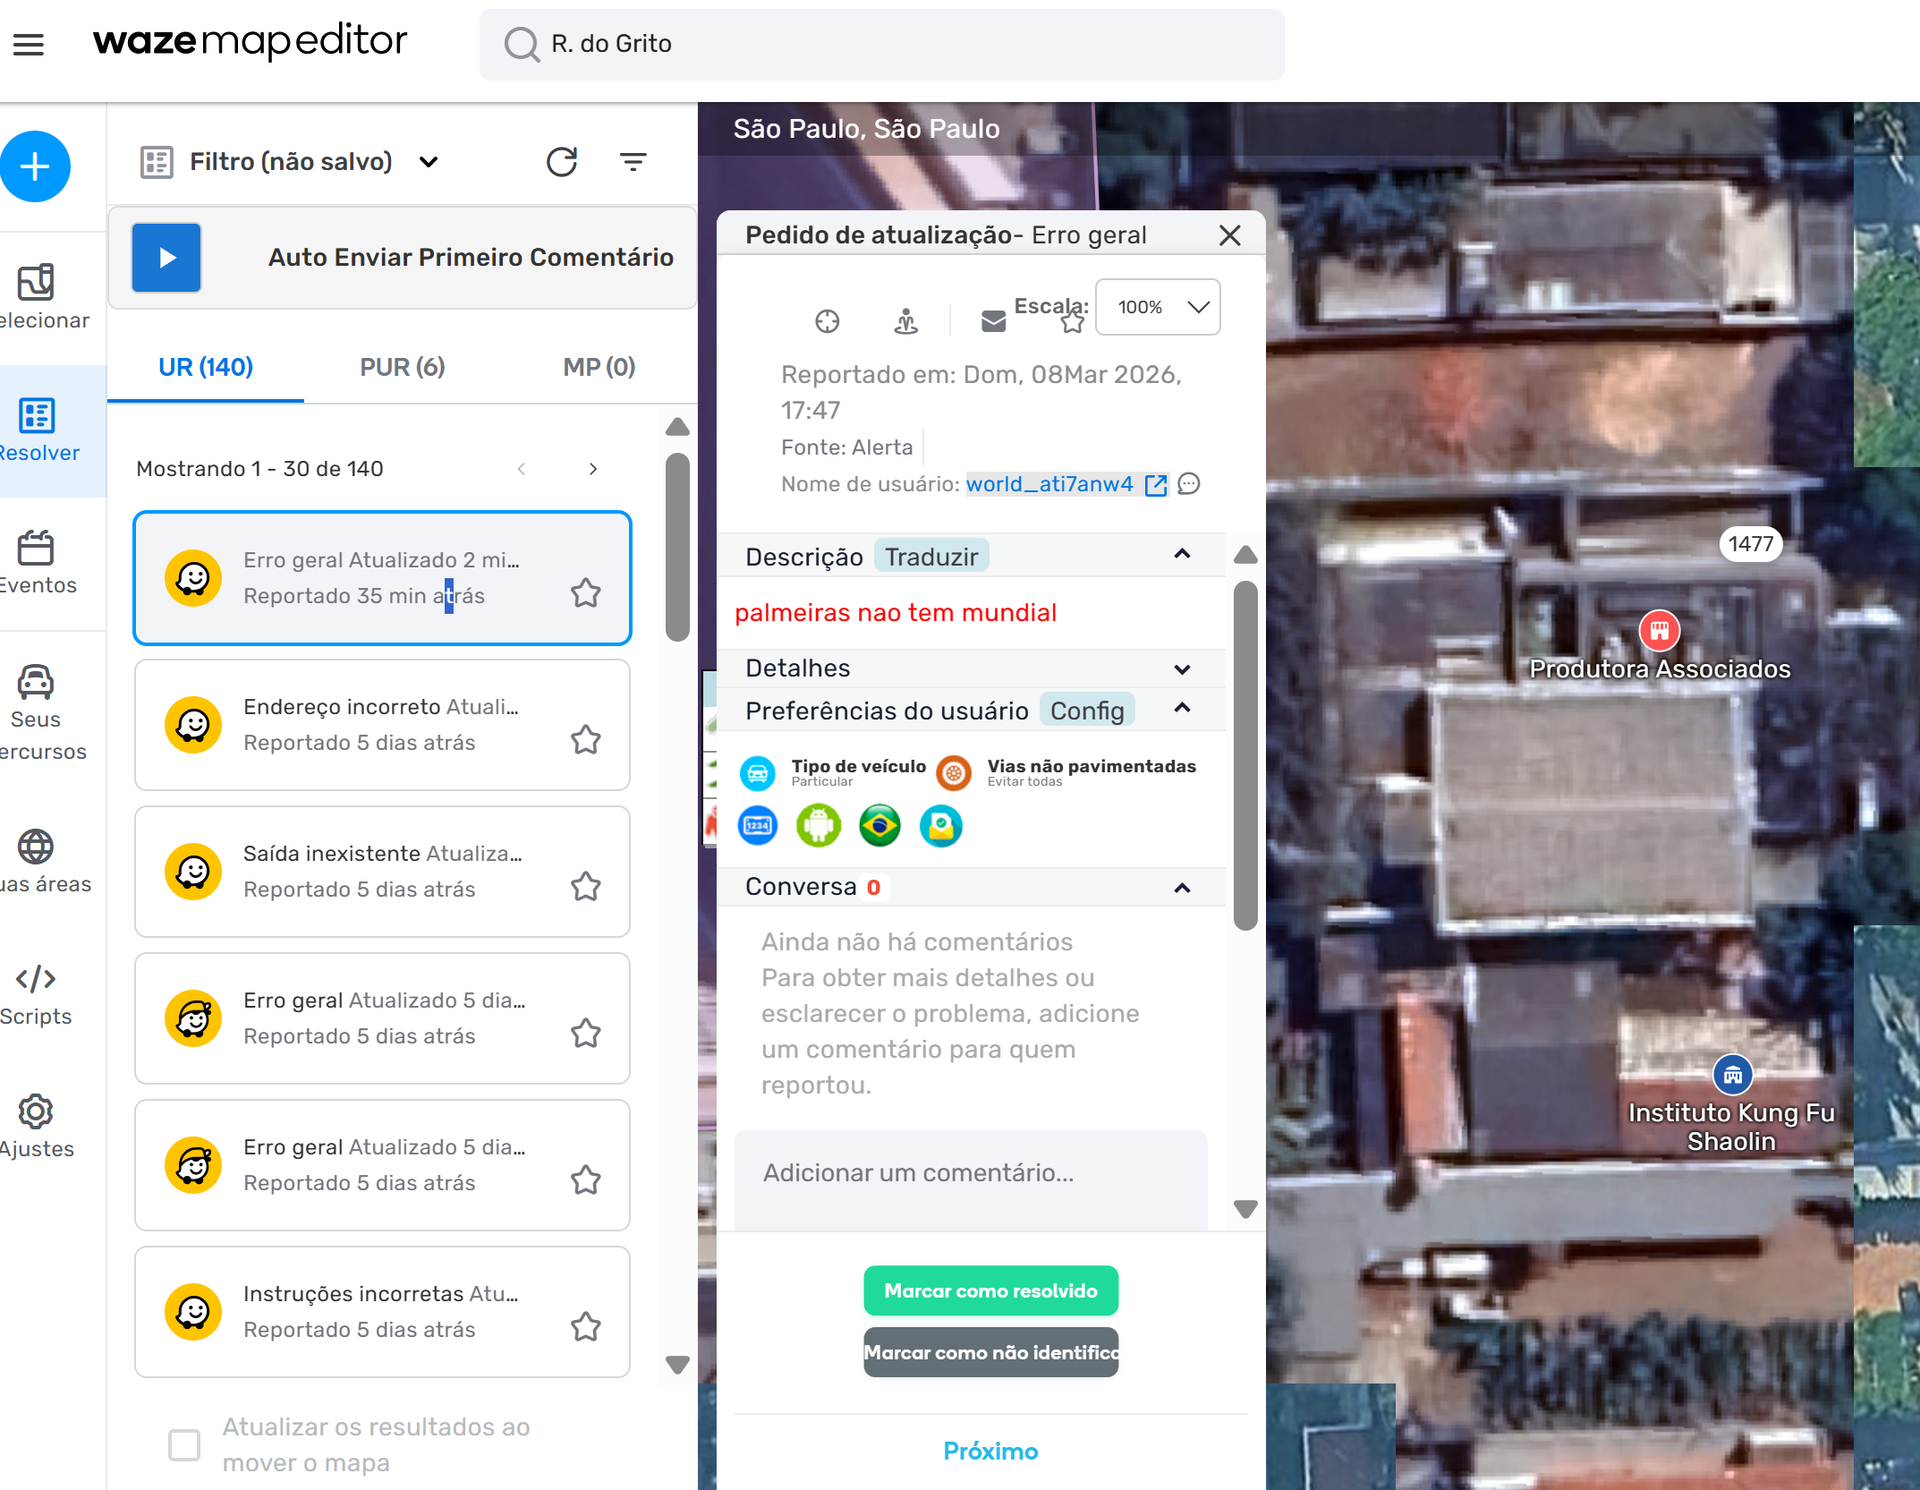This screenshot has width=1920, height=1490.
Task: Open the Scripts sidebar icon
Action: point(36,979)
